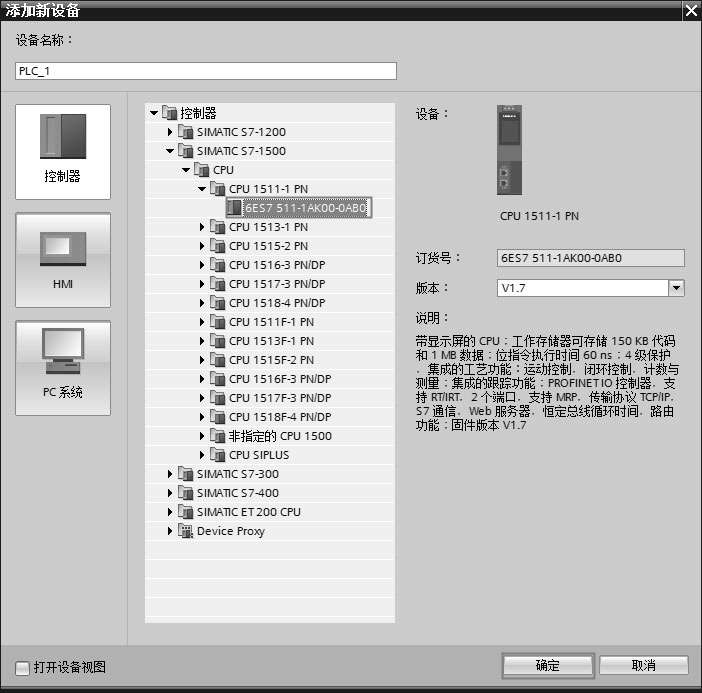Select the HMI device category
702x693 pixels.
click(x=63, y=260)
